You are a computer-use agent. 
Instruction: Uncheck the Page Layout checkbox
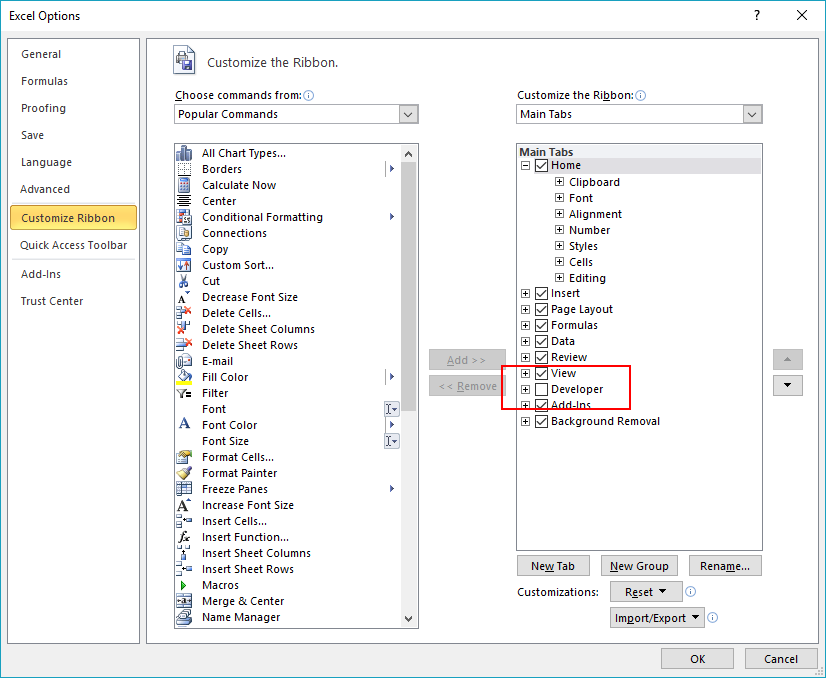pyautogui.click(x=542, y=309)
